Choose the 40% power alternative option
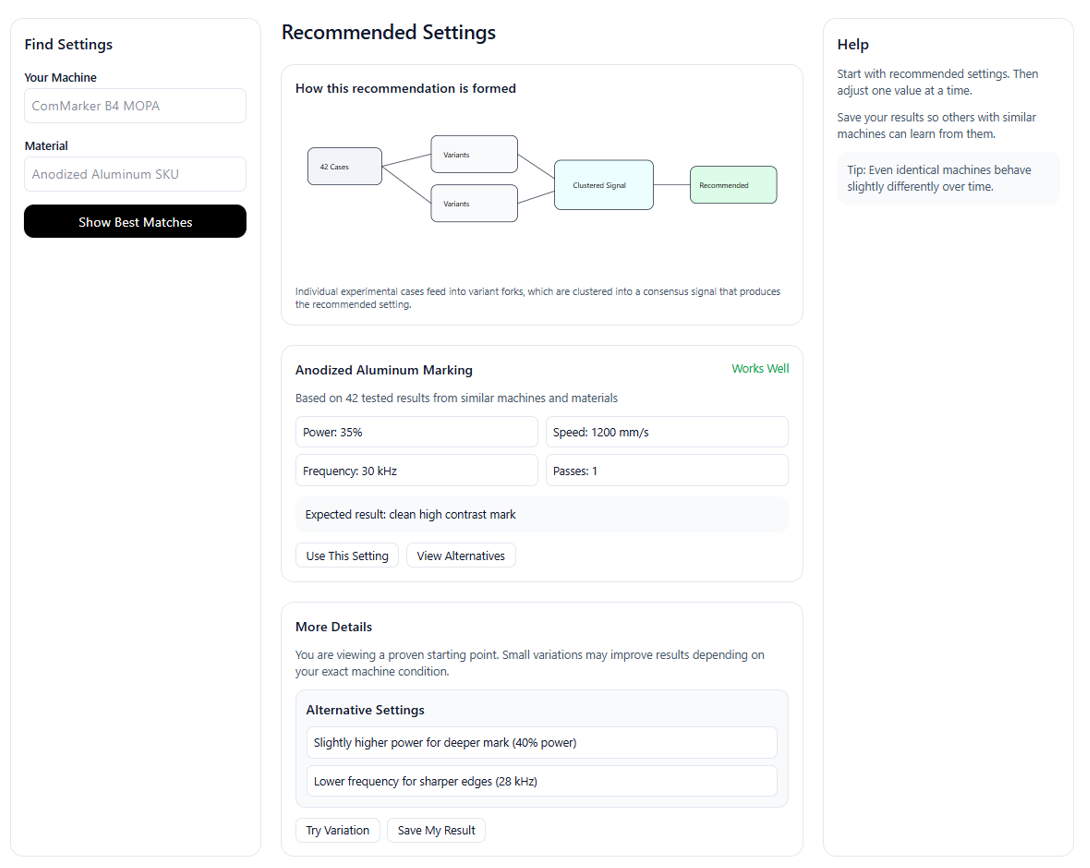The image size is (1090, 868). (541, 742)
